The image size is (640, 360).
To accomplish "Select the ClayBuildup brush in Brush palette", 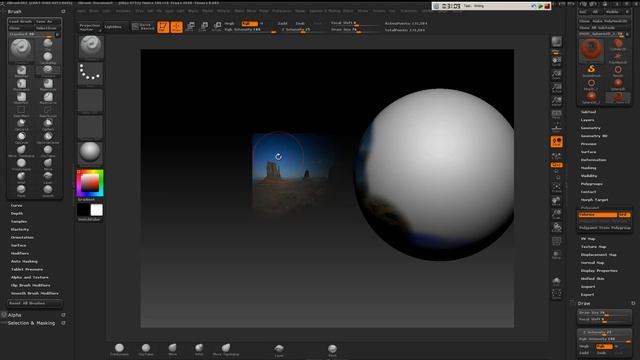I will (48, 57).
